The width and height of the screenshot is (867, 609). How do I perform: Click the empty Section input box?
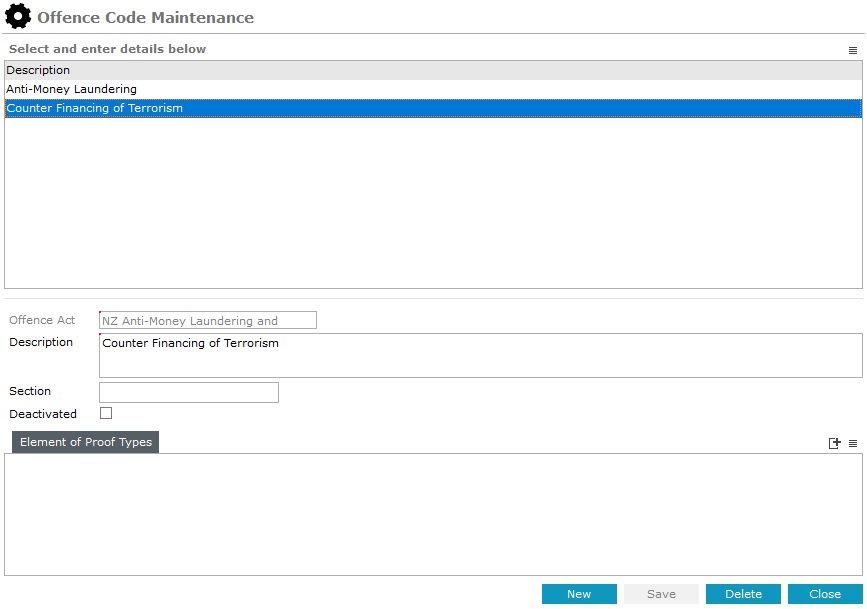pyautogui.click(x=188, y=392)
